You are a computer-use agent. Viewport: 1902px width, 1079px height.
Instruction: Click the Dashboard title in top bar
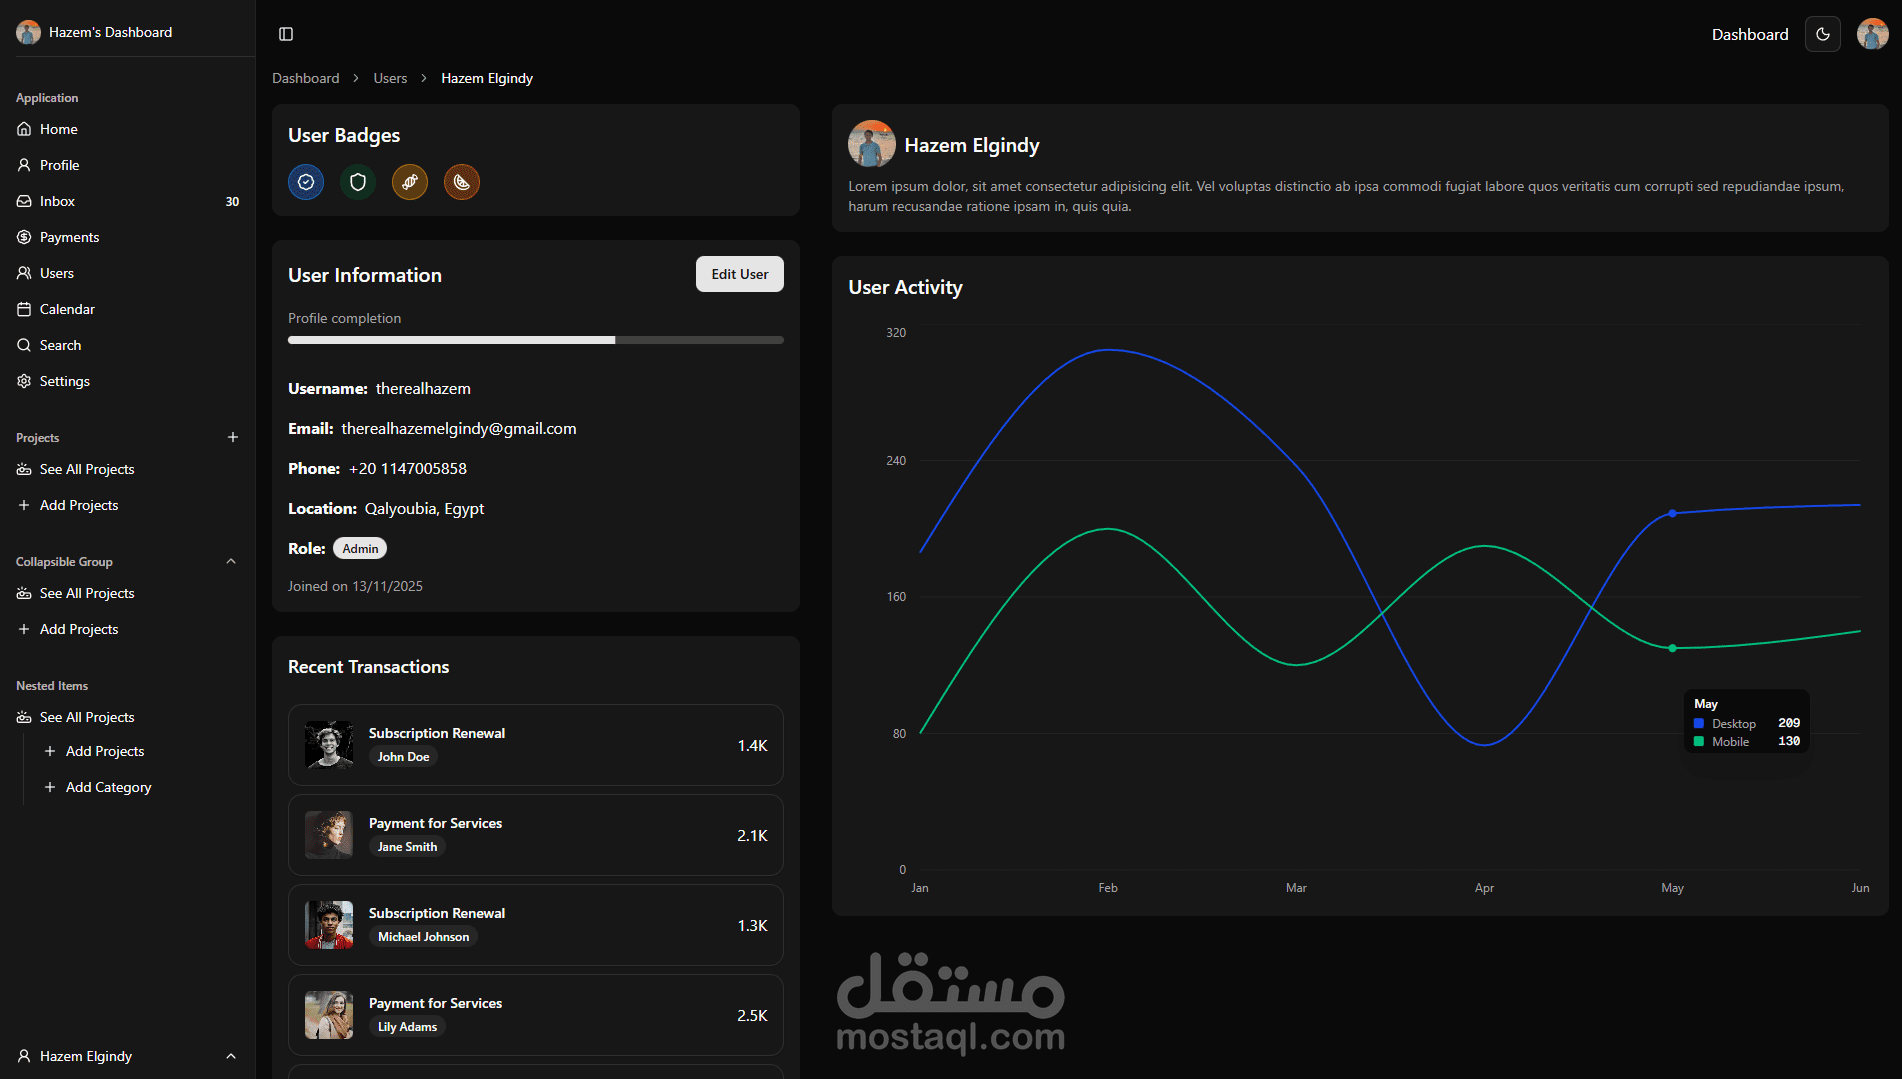coord(1750,34)
